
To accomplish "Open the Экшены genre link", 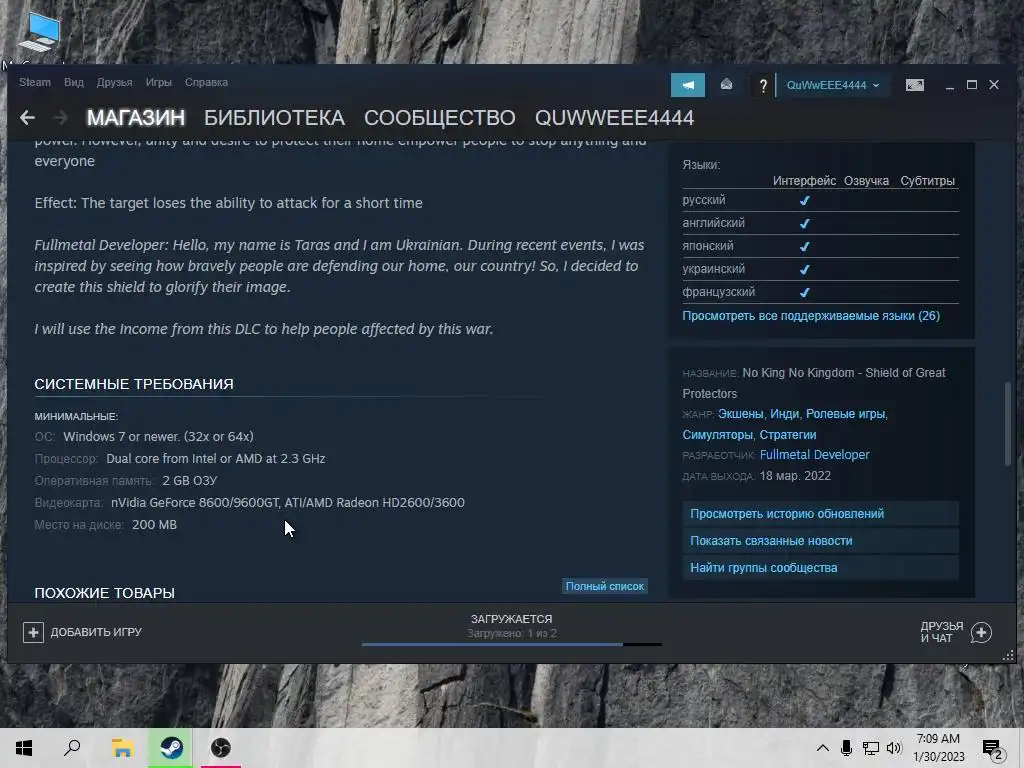I will tap(741, 414).
